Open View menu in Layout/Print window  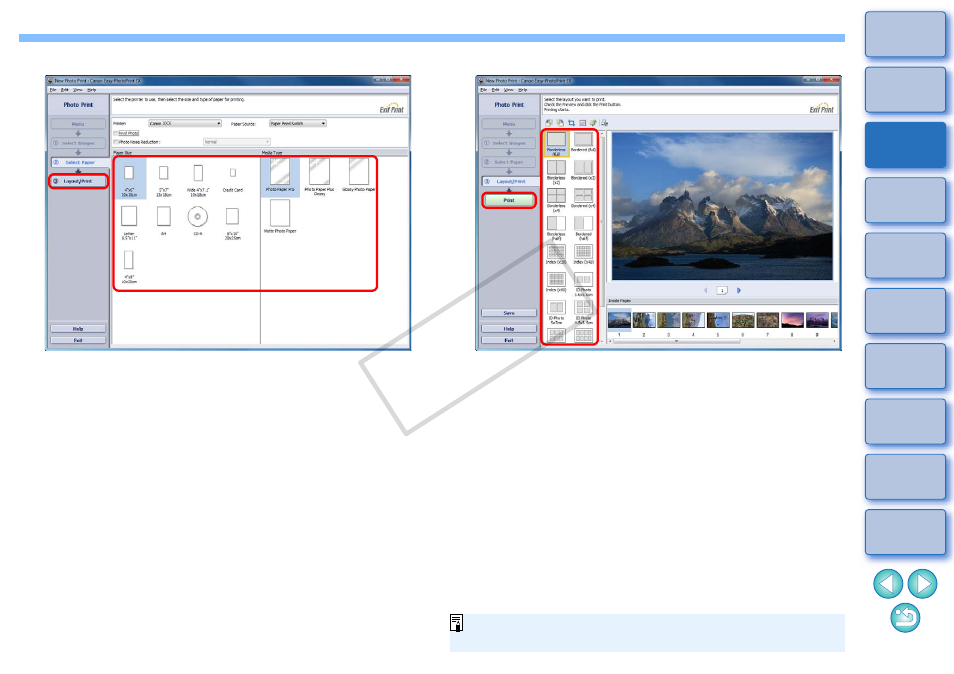coord(509,90)
